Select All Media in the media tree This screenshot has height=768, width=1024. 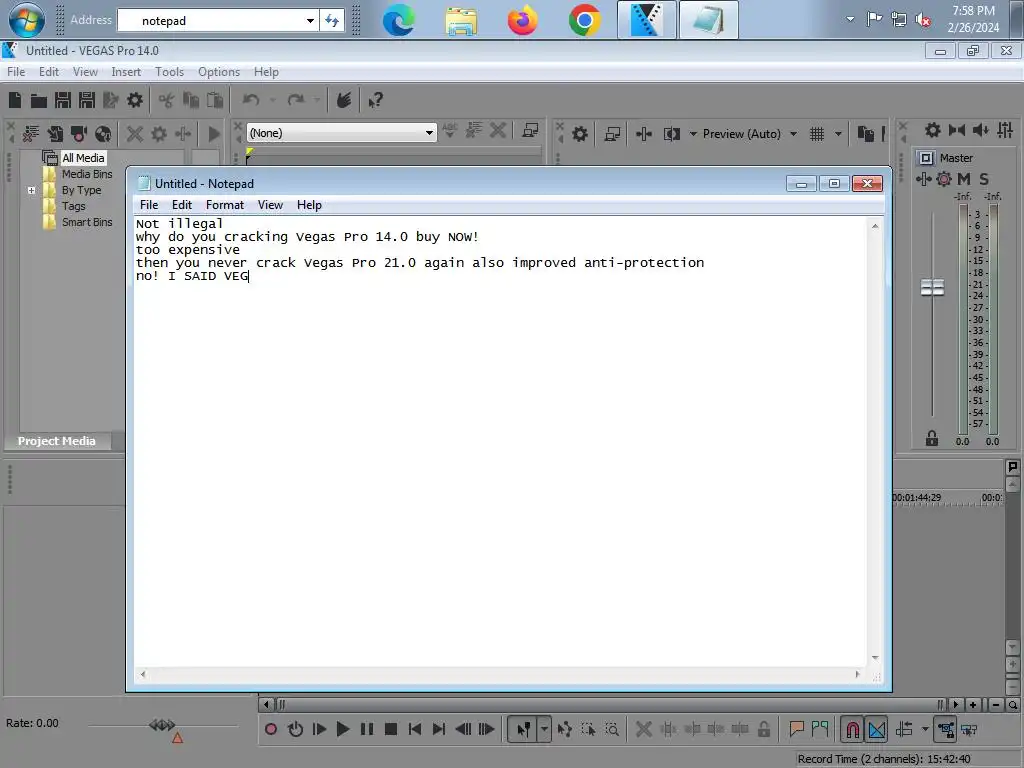click(x=83, y=158)
